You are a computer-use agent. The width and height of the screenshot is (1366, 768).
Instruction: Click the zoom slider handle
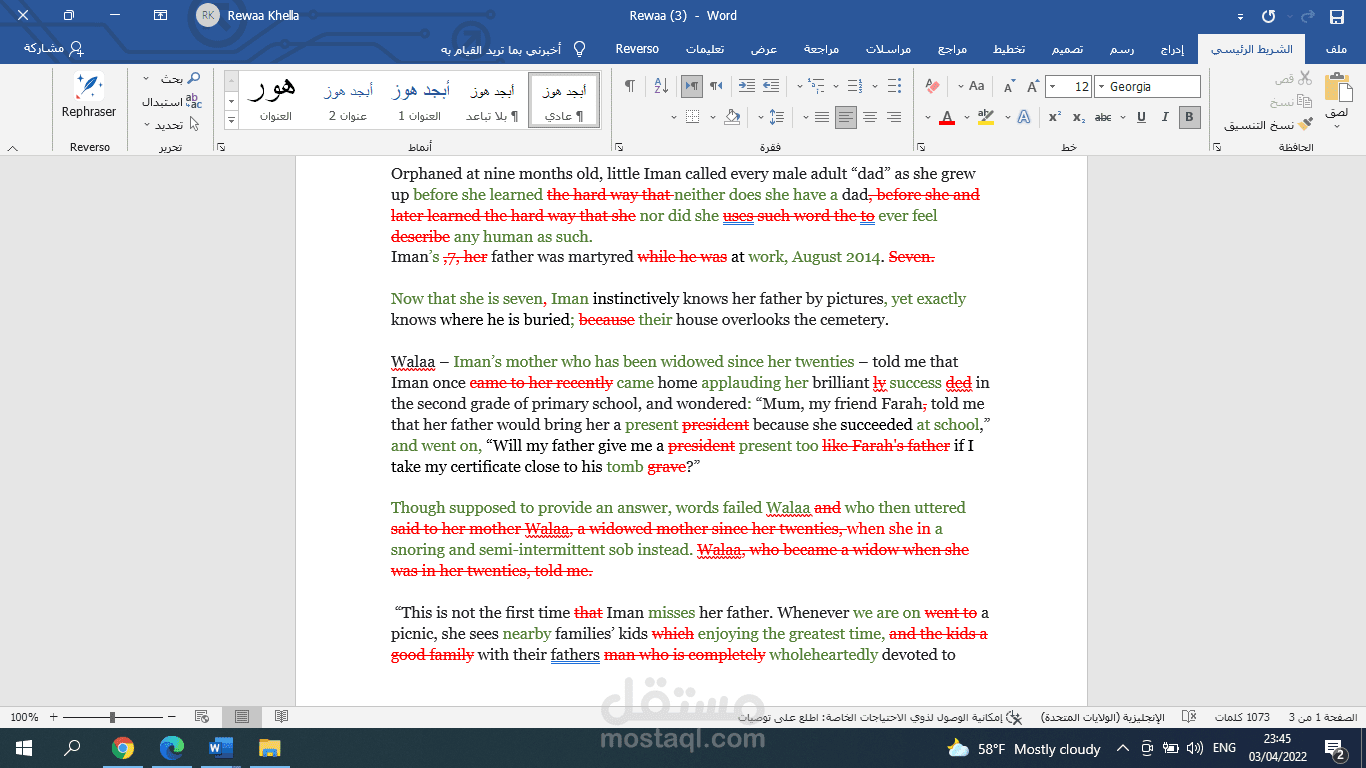tap(112, 717)
